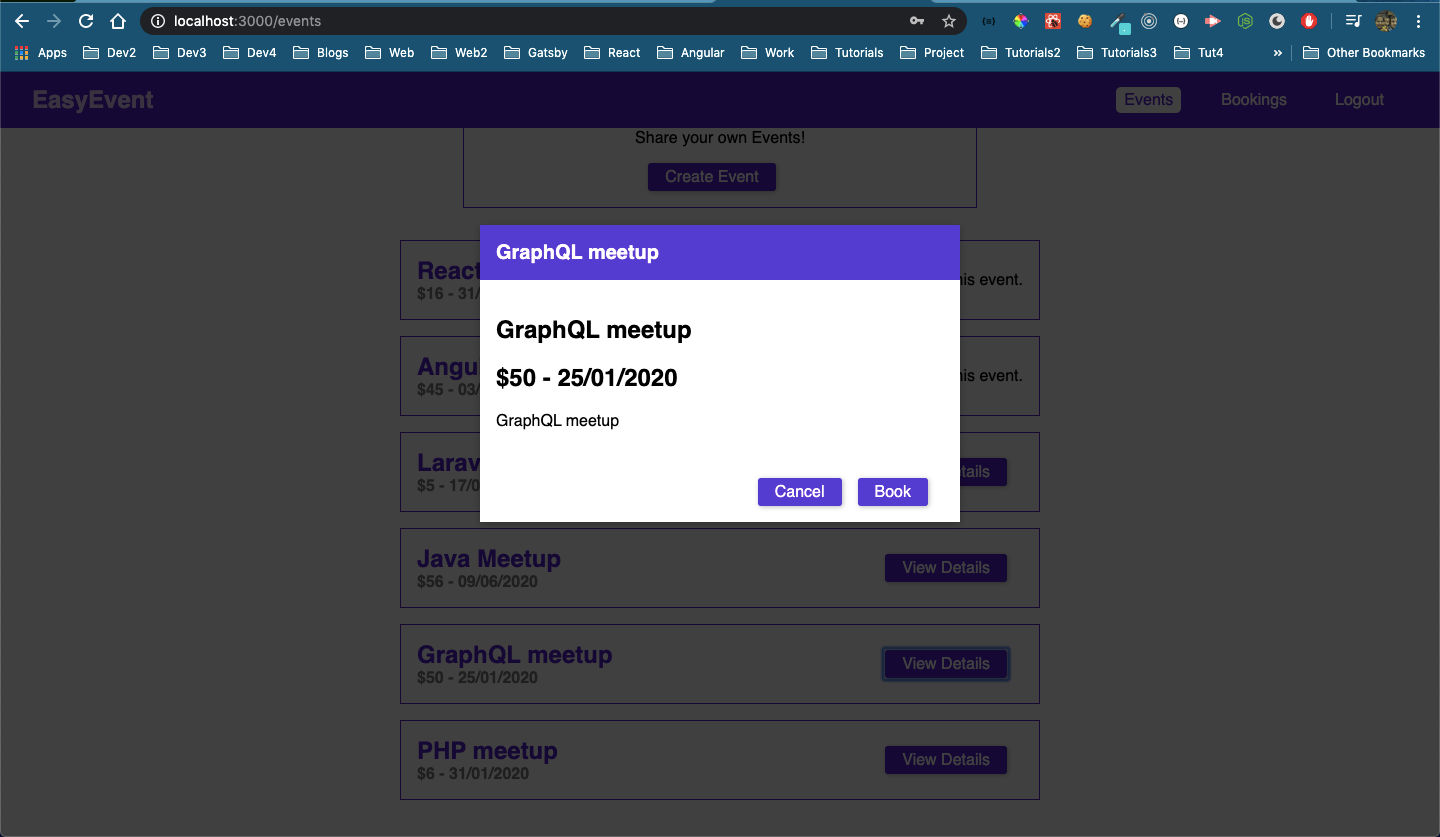
Task: Click the '$6 - 31/01/2020' event details text
Action: [473, 774]
